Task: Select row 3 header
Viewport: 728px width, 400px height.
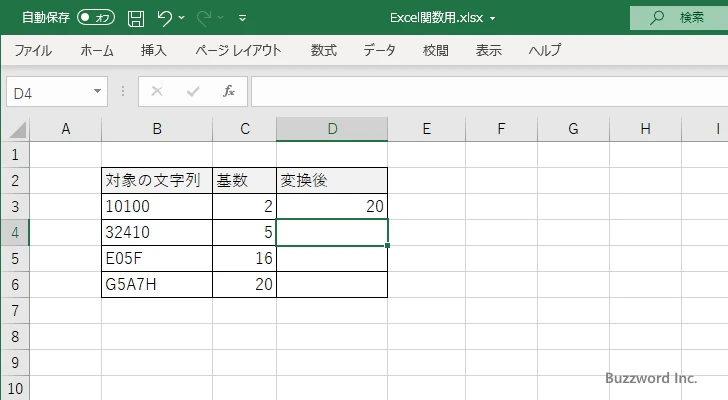Action: (x=15, y=206)
